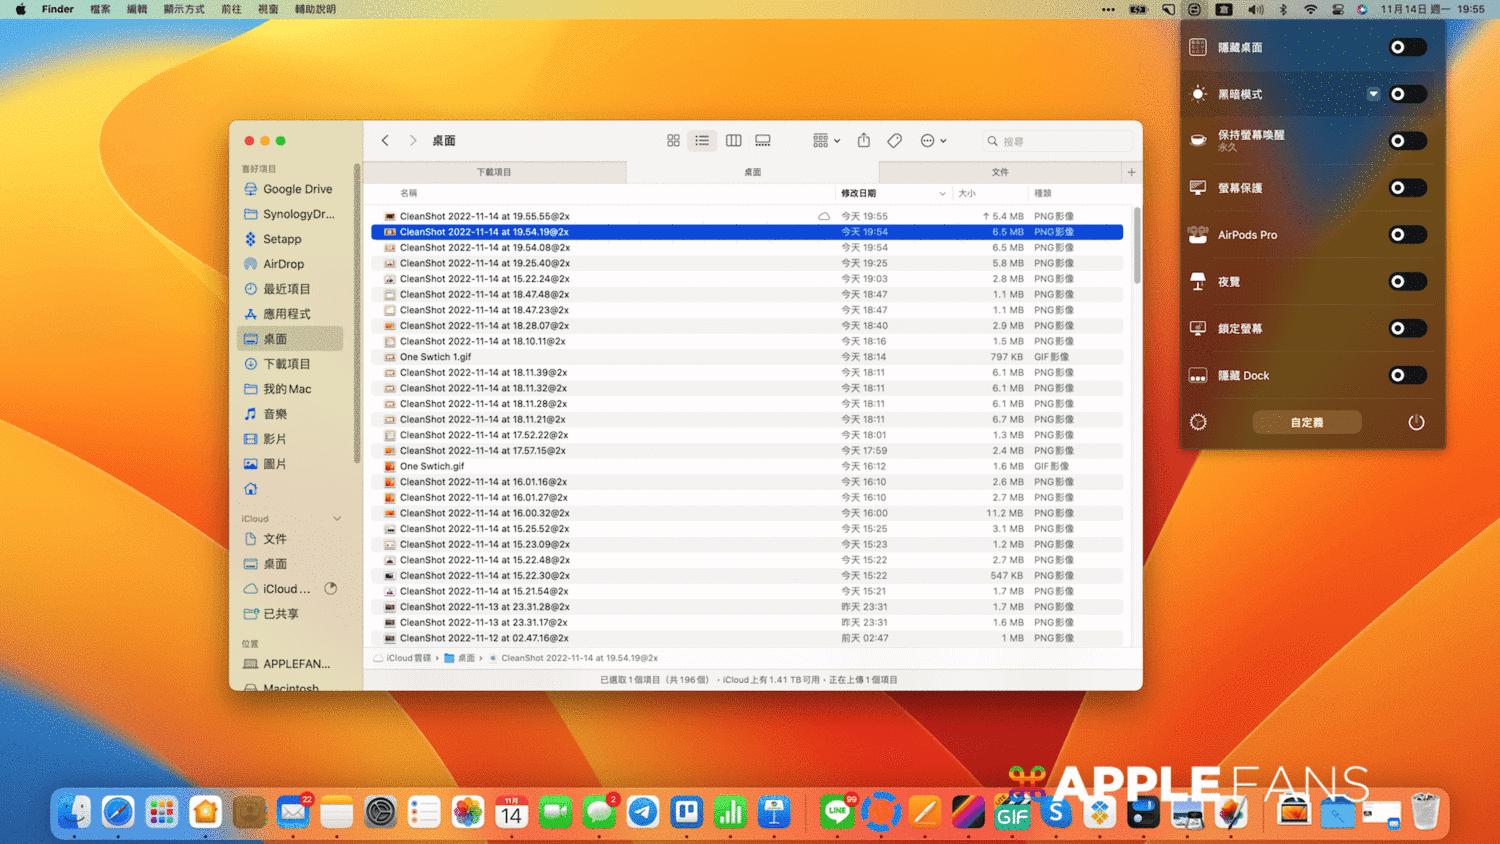1500x844 pixels.
Task: Click the 自定義 customize button
Action: [x=1306, y=422]
